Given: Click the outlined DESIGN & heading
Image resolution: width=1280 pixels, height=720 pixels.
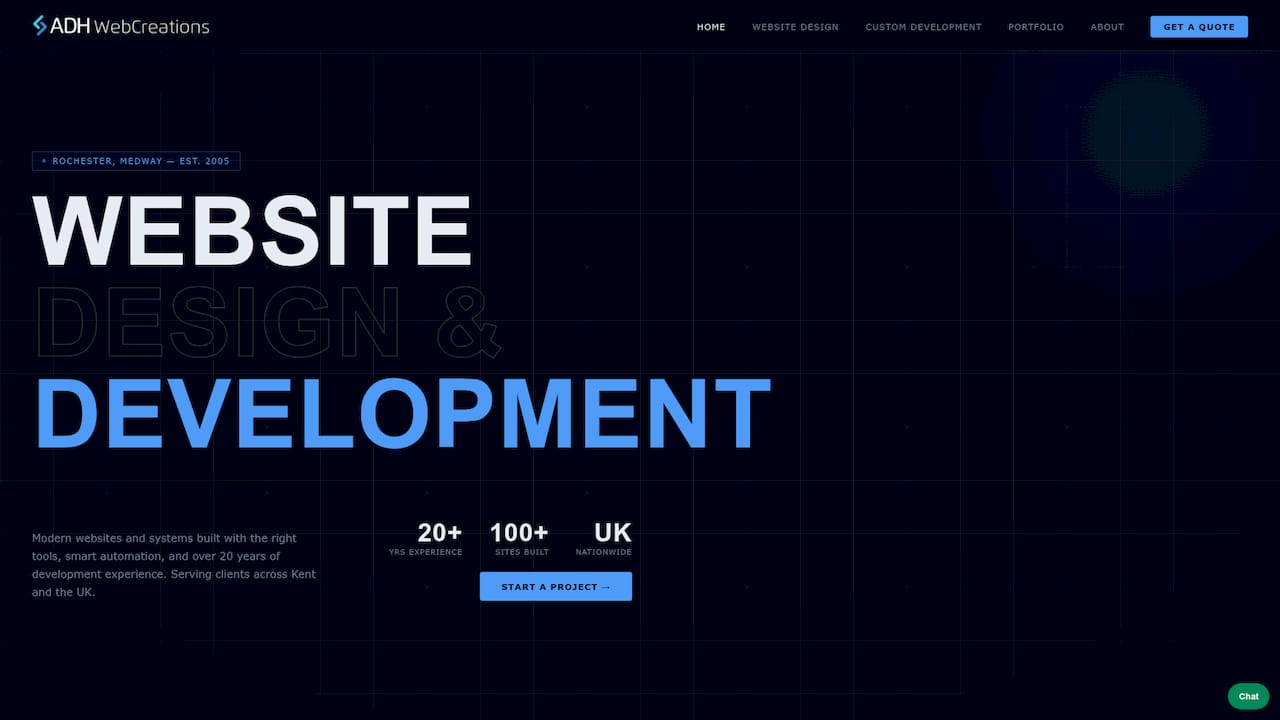Looking at the screenshot, I should [267, 322].
